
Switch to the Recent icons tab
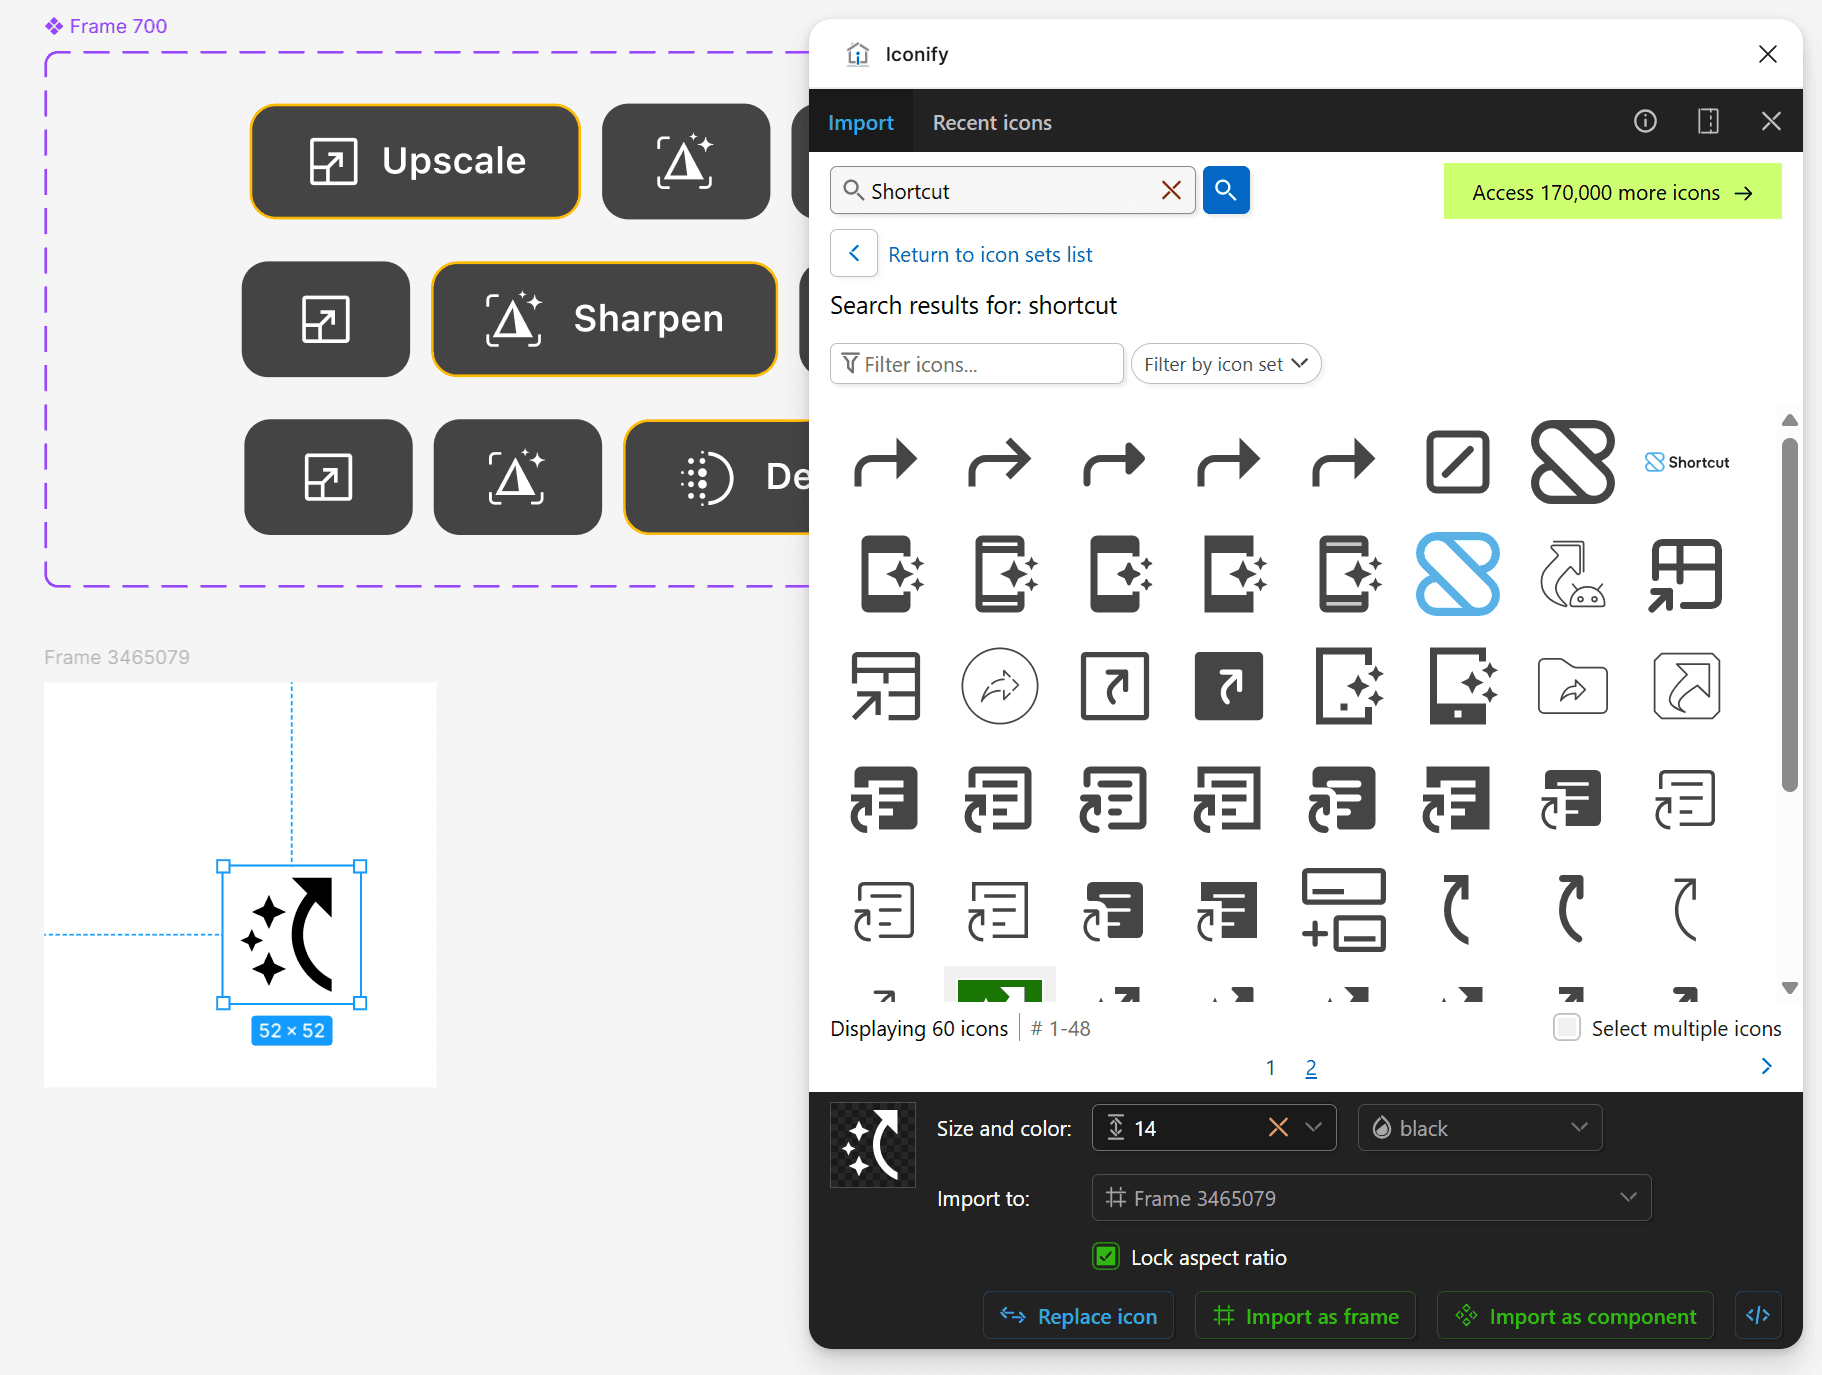tap(992, 122)
